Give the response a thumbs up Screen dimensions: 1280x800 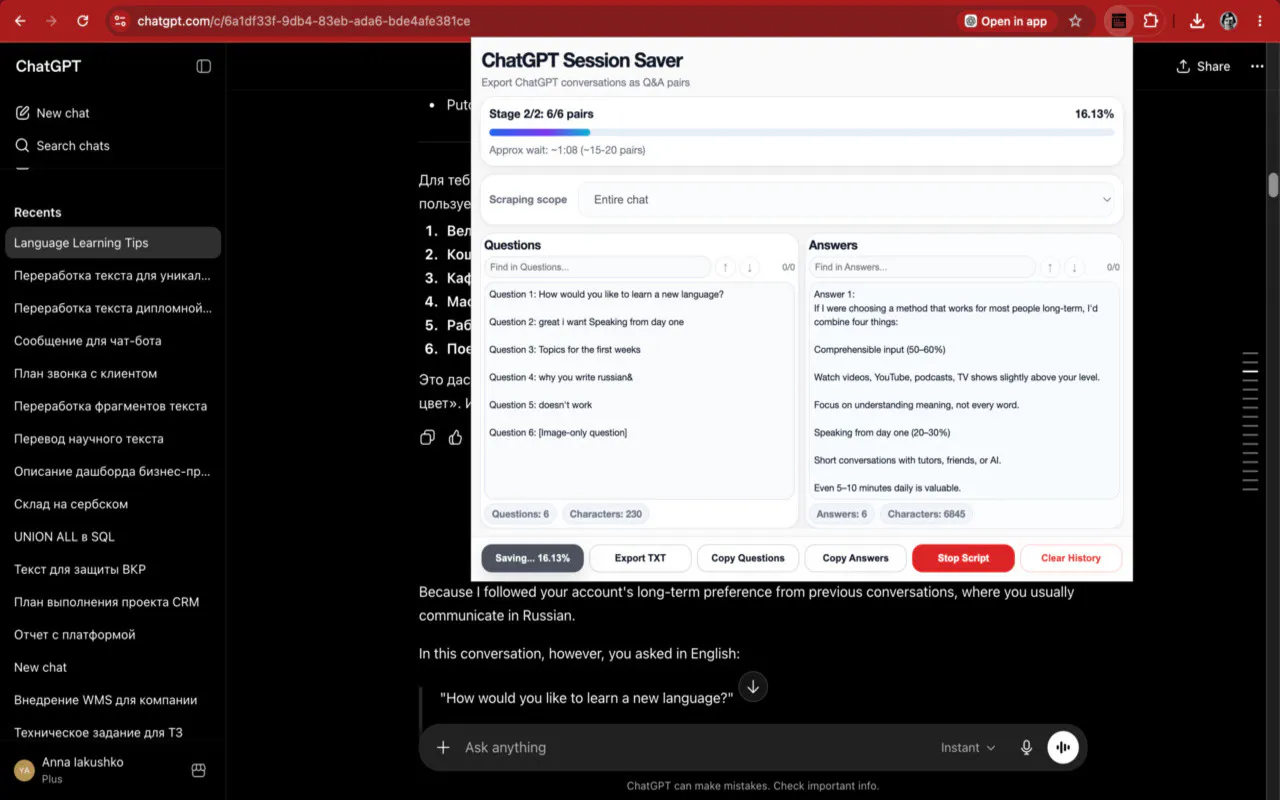pyautogui.click(x=456, y=437)
